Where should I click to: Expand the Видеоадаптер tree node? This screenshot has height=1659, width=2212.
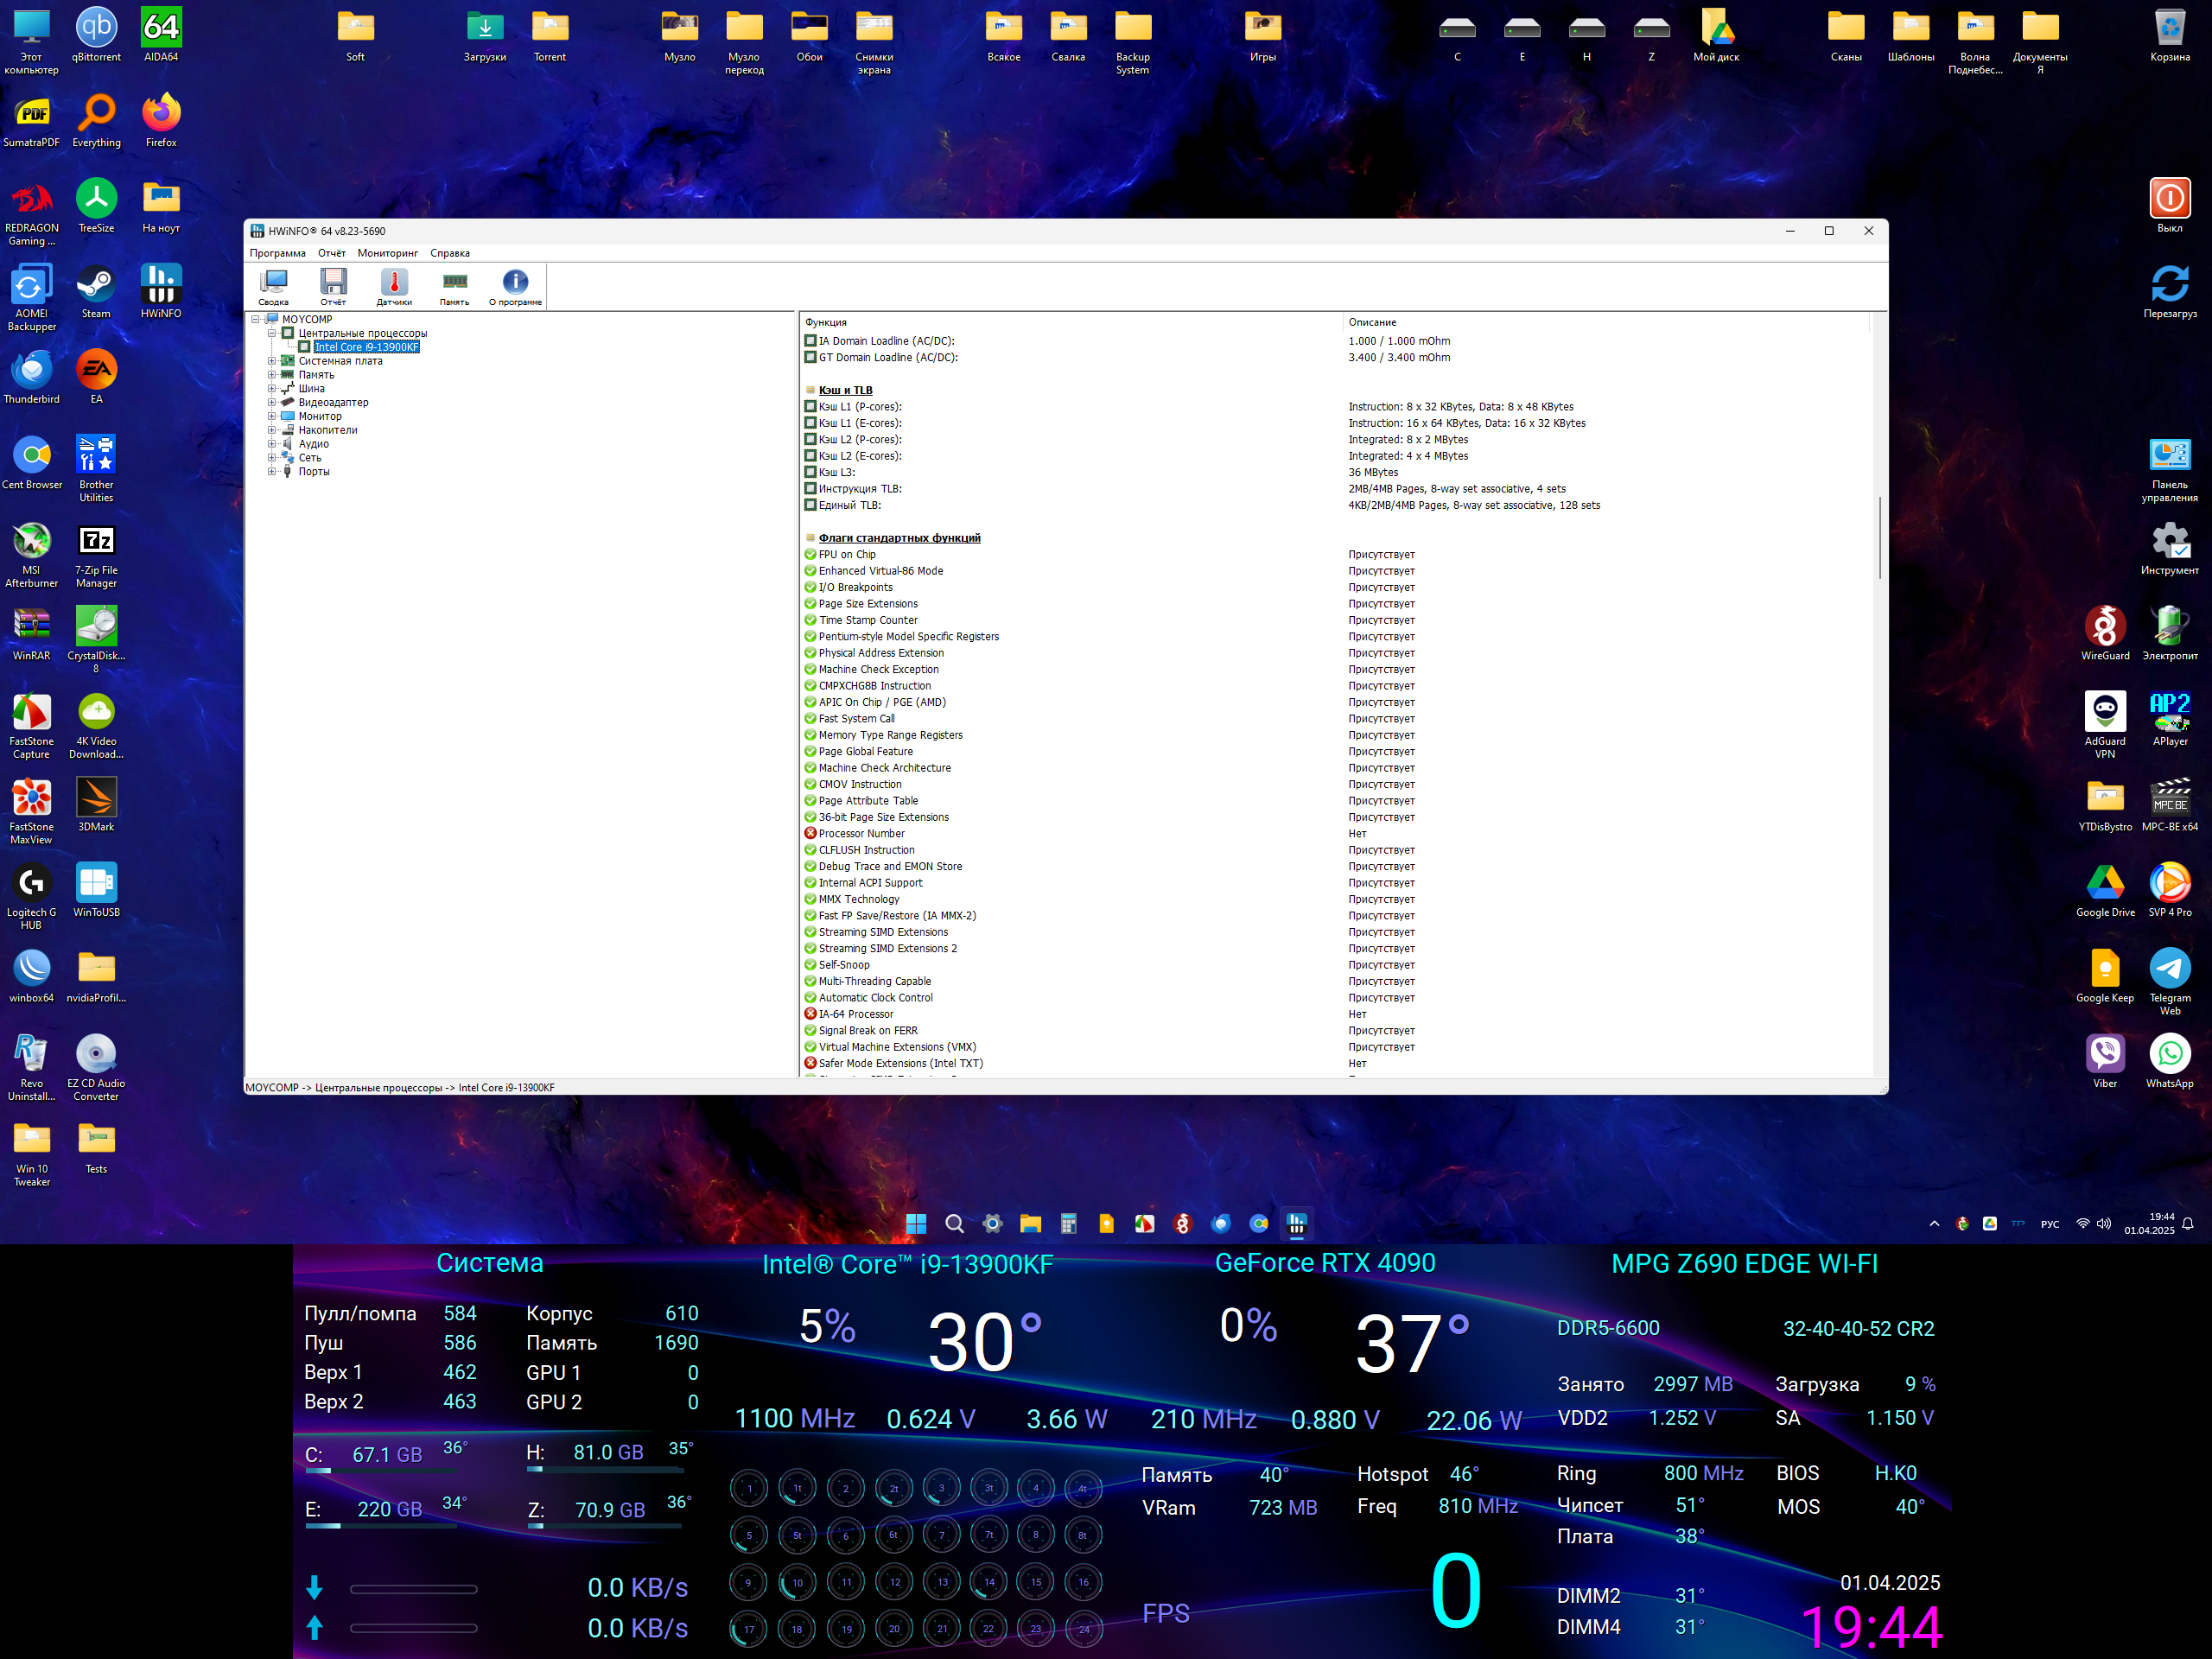point(271,402)
